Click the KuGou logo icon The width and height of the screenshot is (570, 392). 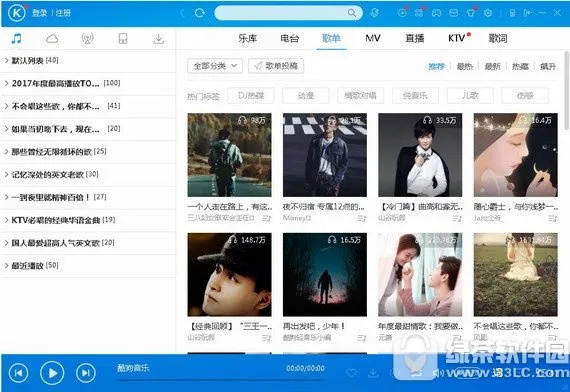pyautogui.click(x=17, y=13)
